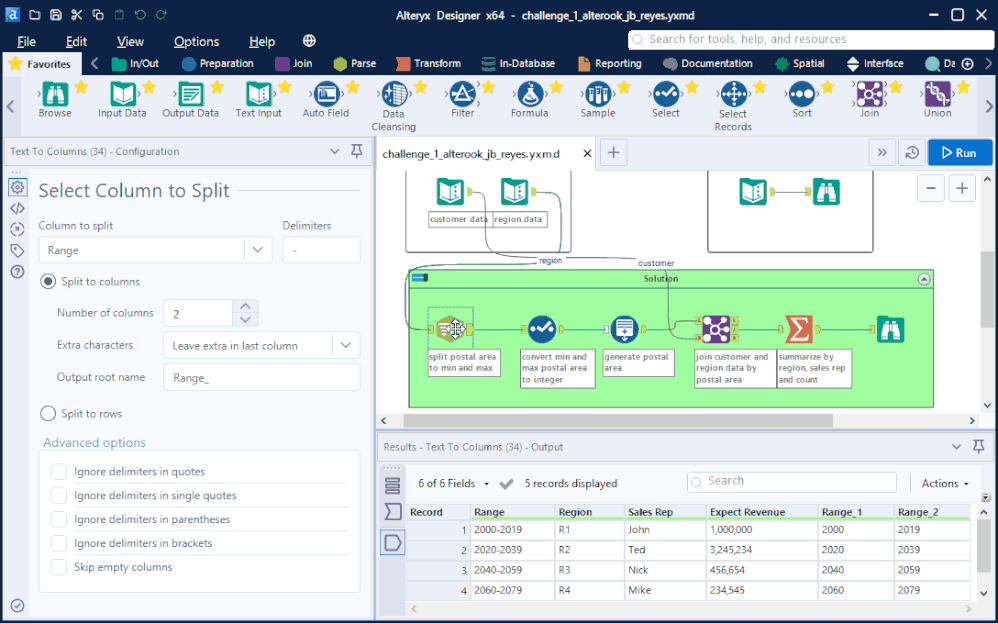Click the Results Search field

click(x=792, y=481)
